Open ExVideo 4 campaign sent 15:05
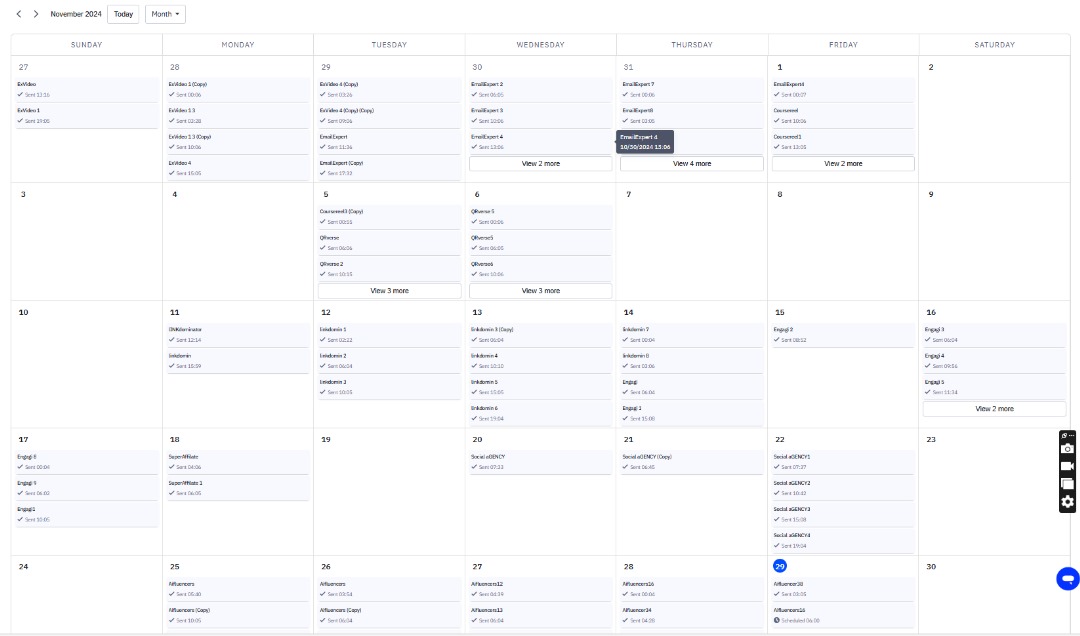 pos(238,168)
